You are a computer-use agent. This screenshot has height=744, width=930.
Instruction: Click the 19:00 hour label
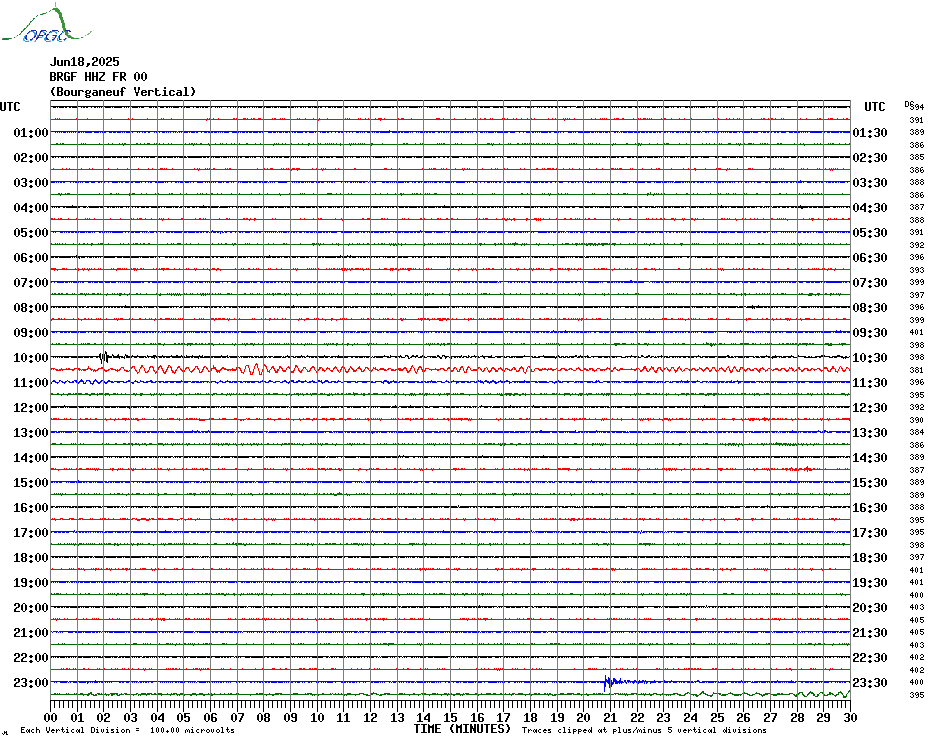(x=31, y=583)
